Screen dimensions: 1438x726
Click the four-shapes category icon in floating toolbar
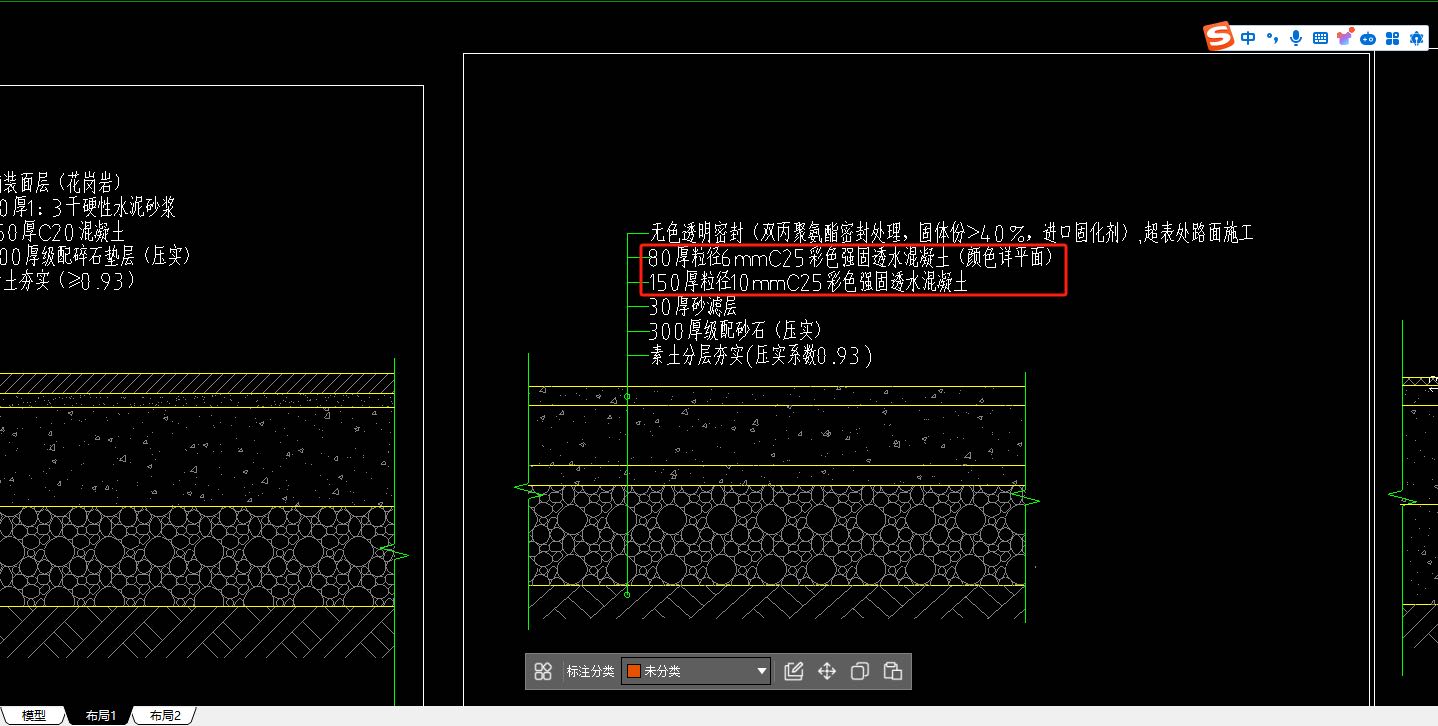tap(543, 671)
